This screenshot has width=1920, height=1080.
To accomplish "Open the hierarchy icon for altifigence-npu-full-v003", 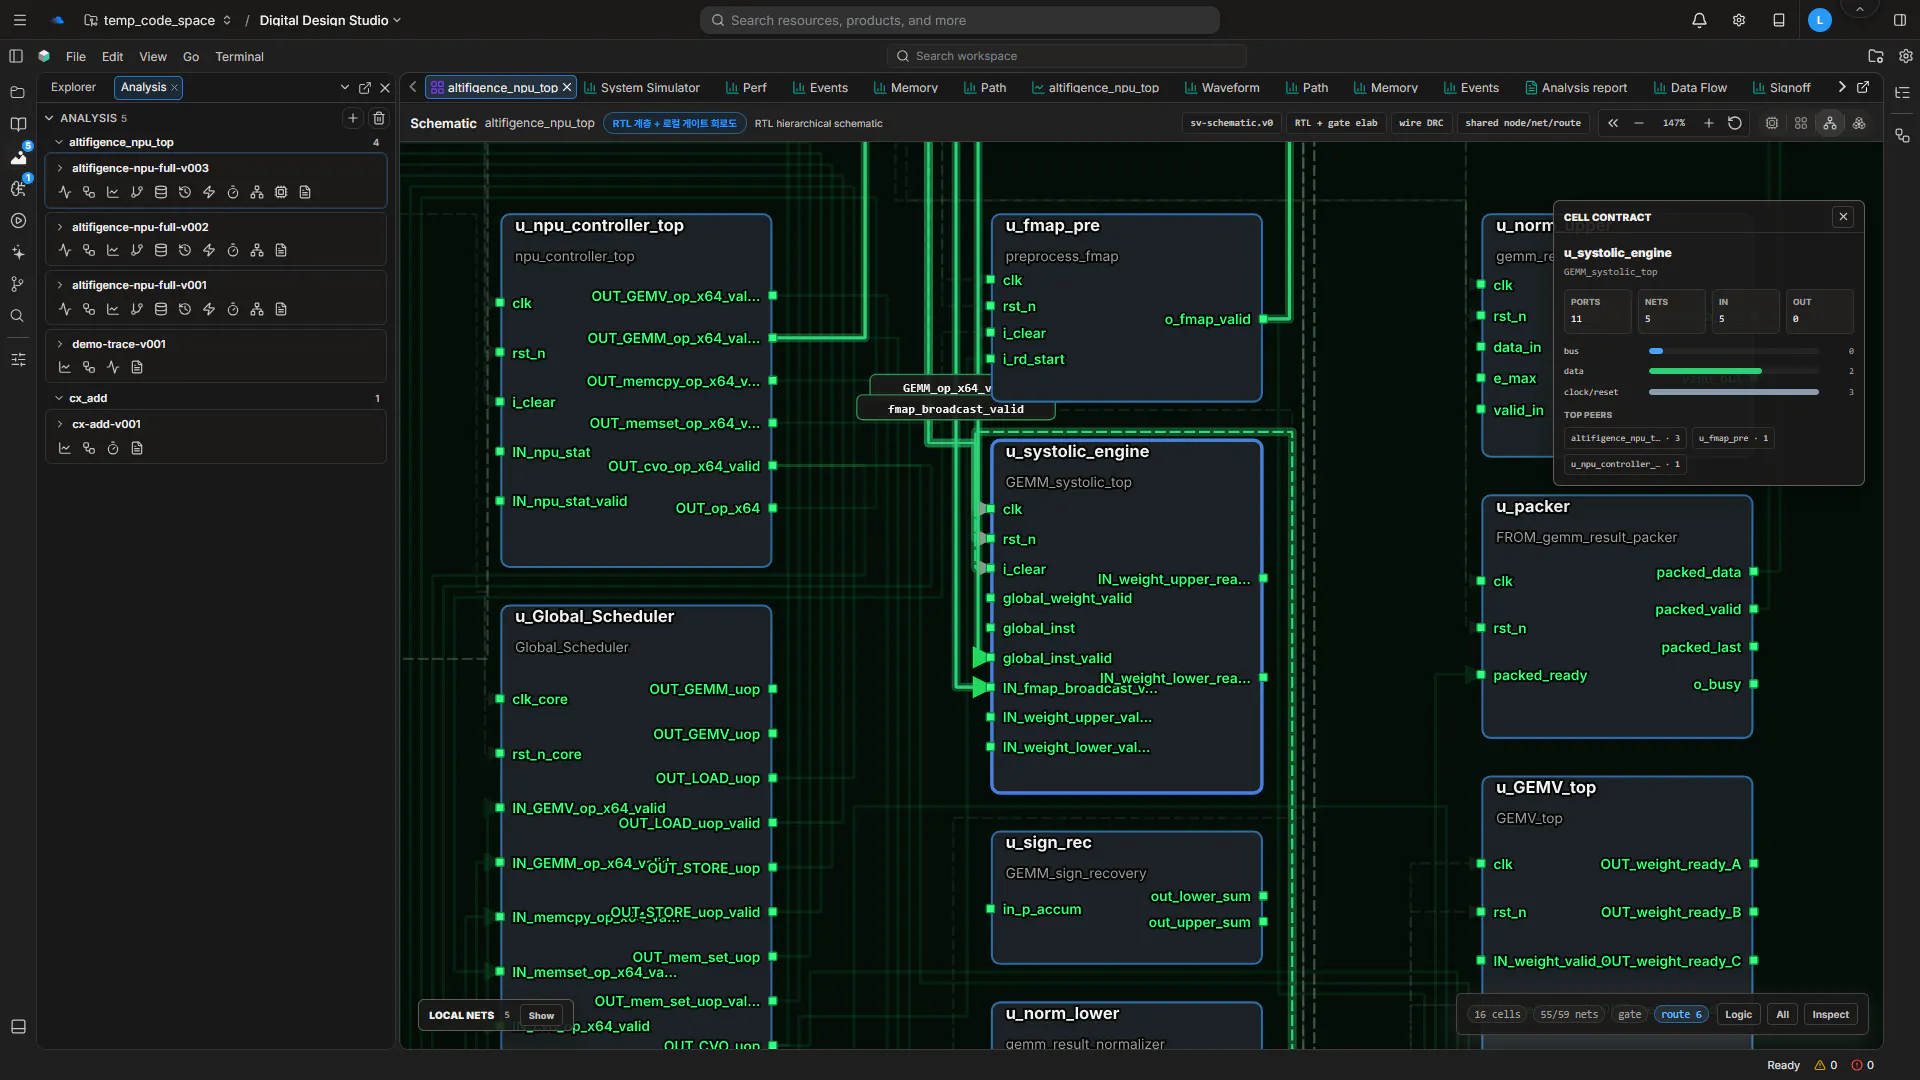I will pos(257,192).
